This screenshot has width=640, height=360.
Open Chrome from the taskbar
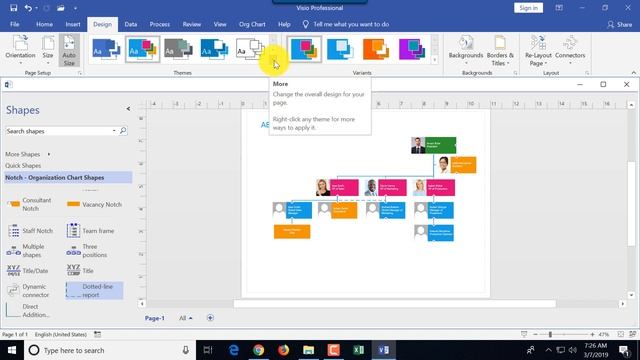[258, 350]
